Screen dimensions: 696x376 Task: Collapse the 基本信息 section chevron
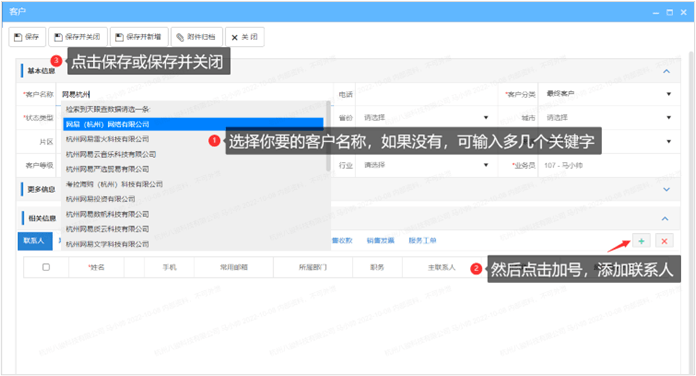coord(666,71)
